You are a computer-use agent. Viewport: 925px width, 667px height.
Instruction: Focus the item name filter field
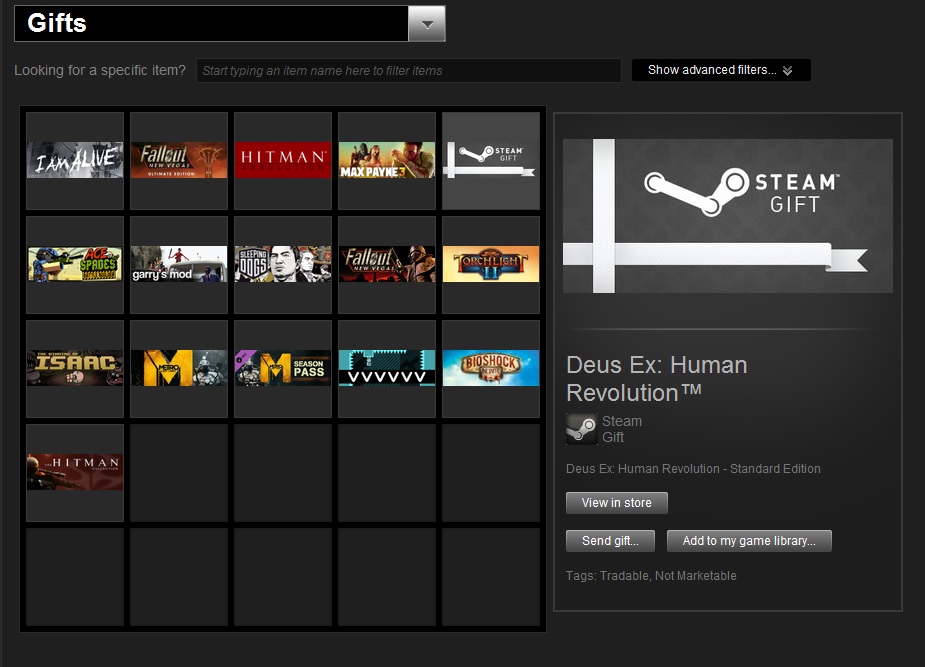(408, 70)
